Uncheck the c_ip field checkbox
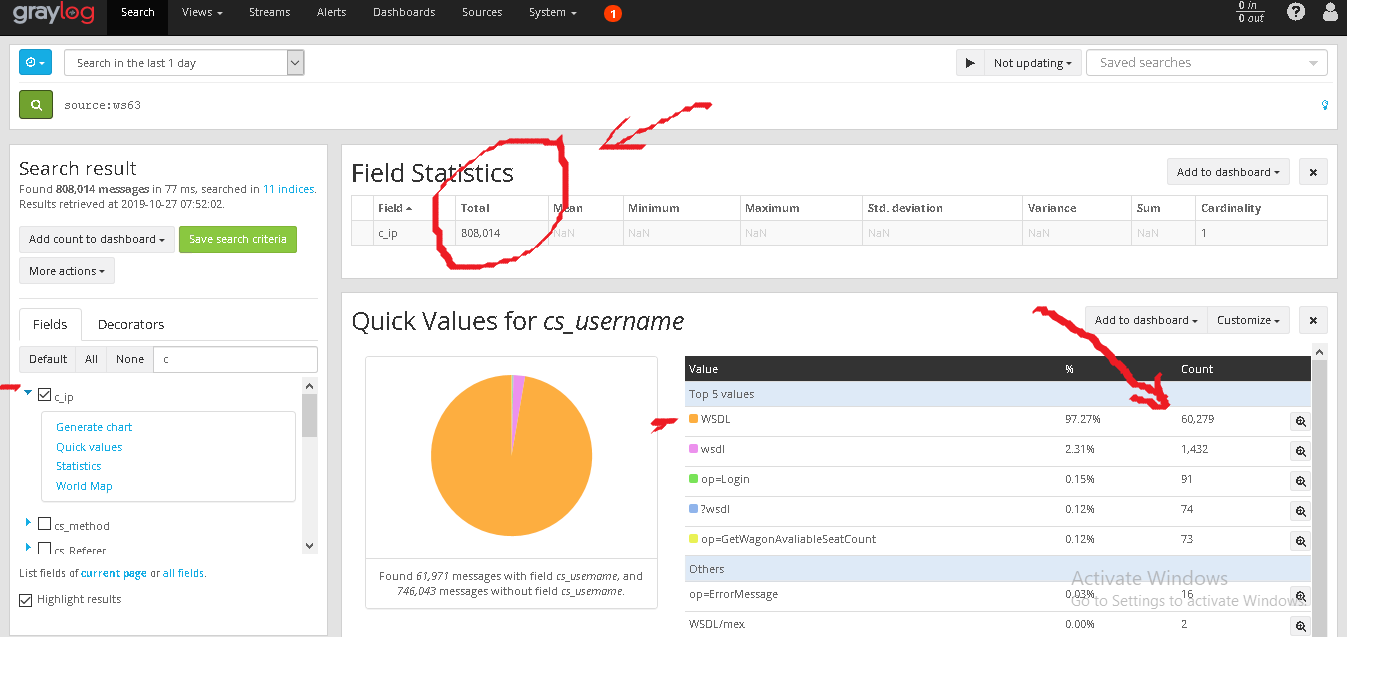 44,396
